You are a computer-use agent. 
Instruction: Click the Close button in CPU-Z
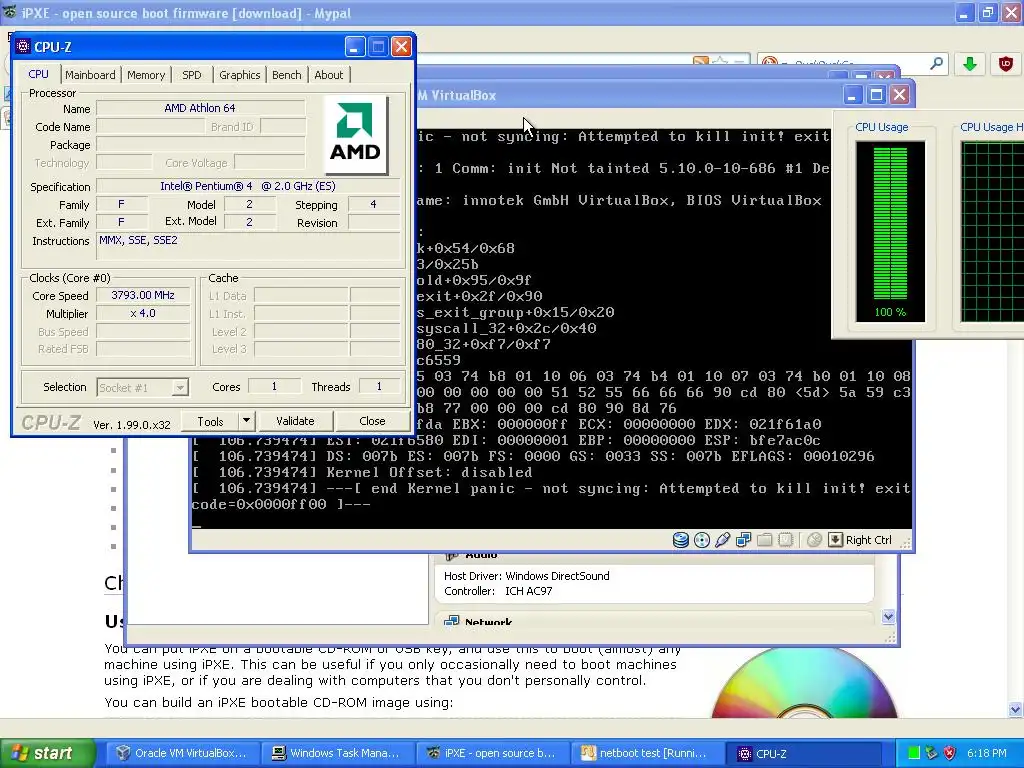click(x=372, y=421)
